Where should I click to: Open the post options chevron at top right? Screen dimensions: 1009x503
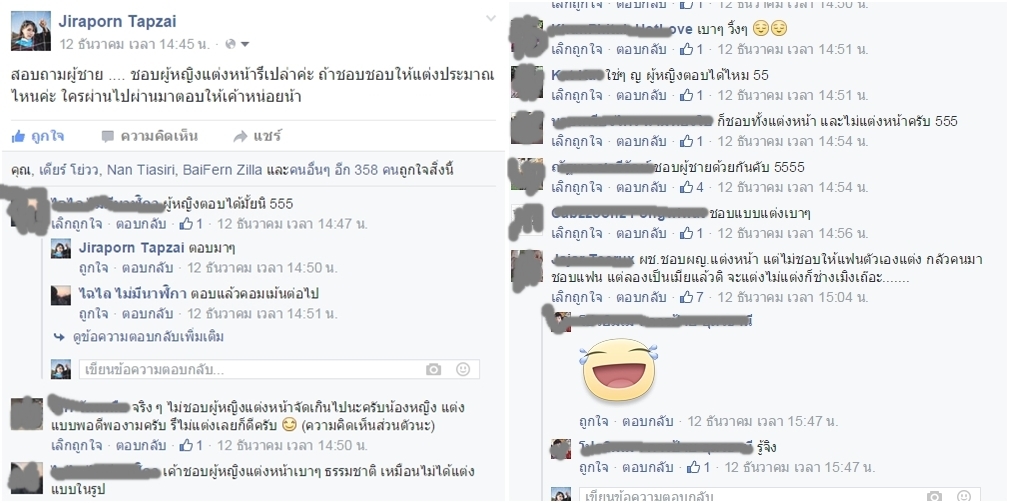point(491,18)
